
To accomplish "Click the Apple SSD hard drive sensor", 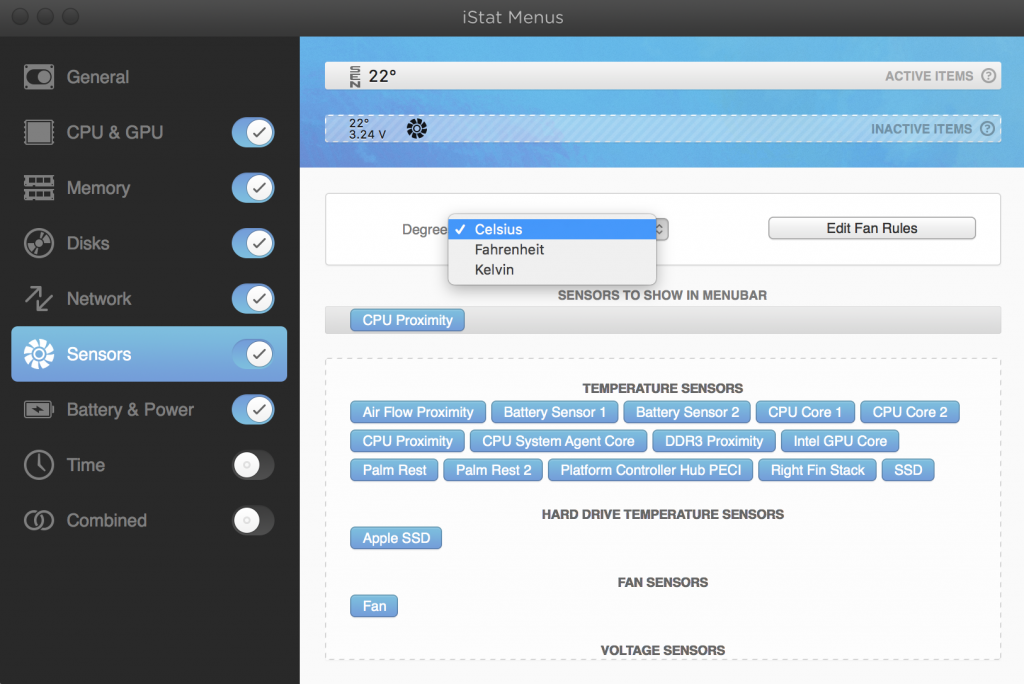I will 396,538.
